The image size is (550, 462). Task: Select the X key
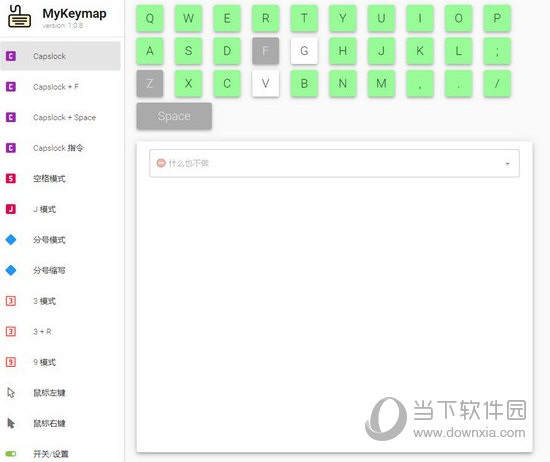188,83
